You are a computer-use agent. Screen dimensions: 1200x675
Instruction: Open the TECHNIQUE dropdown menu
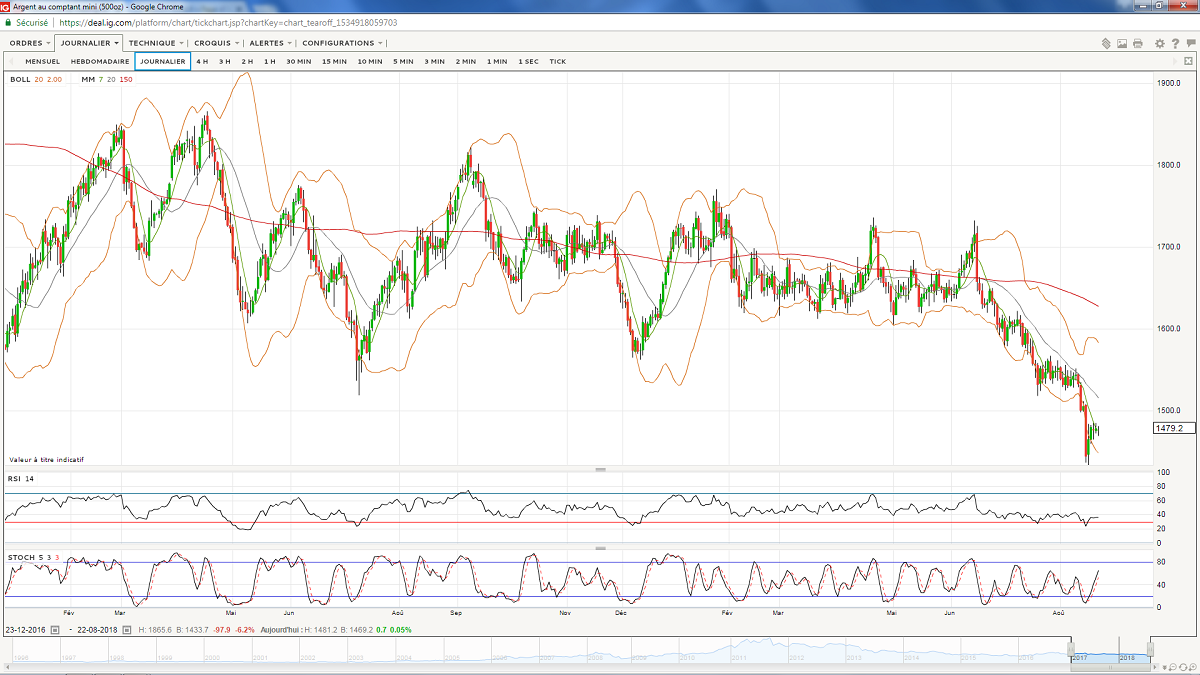coord(155,43)
